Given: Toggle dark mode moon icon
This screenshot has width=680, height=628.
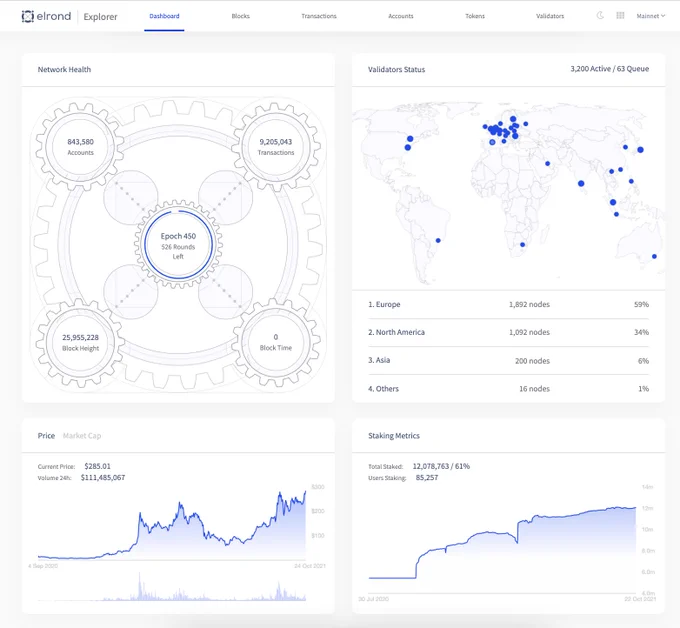Looking at the screenshot, I should [600, 16].
